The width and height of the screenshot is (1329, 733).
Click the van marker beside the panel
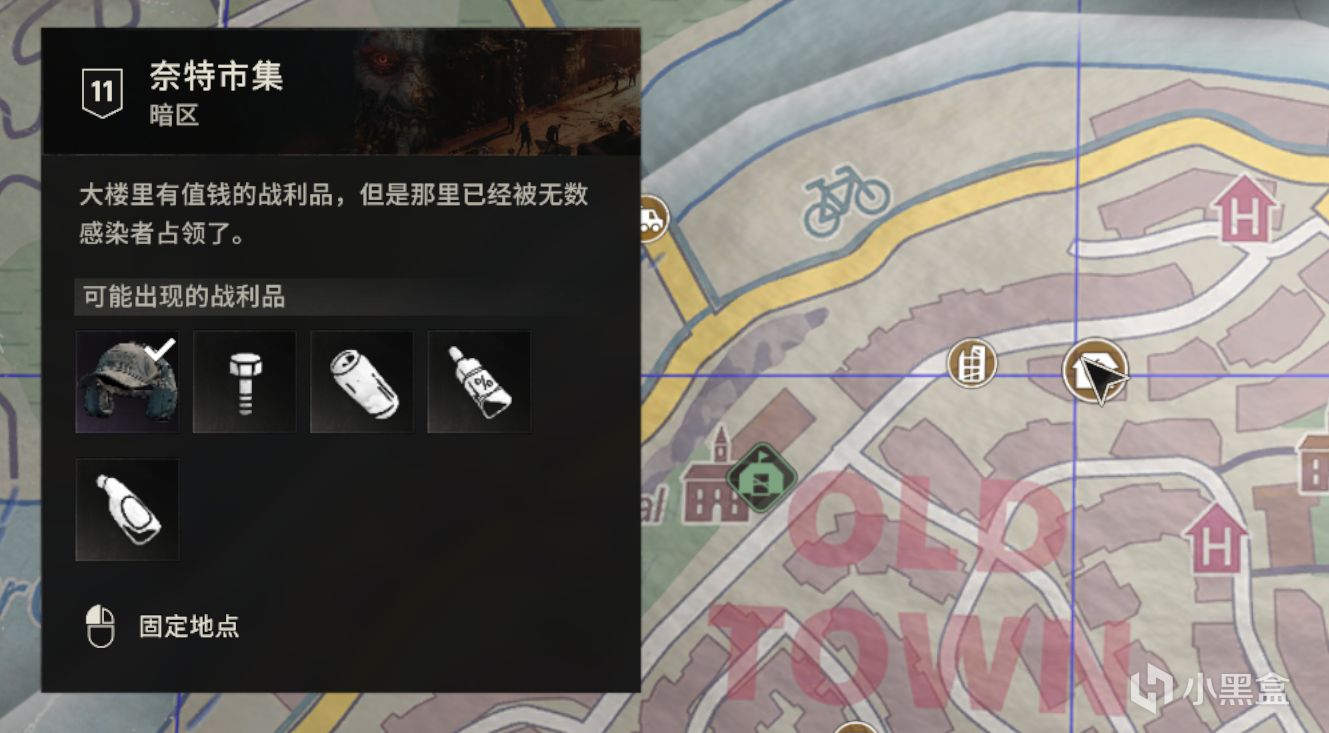(651, 218)
